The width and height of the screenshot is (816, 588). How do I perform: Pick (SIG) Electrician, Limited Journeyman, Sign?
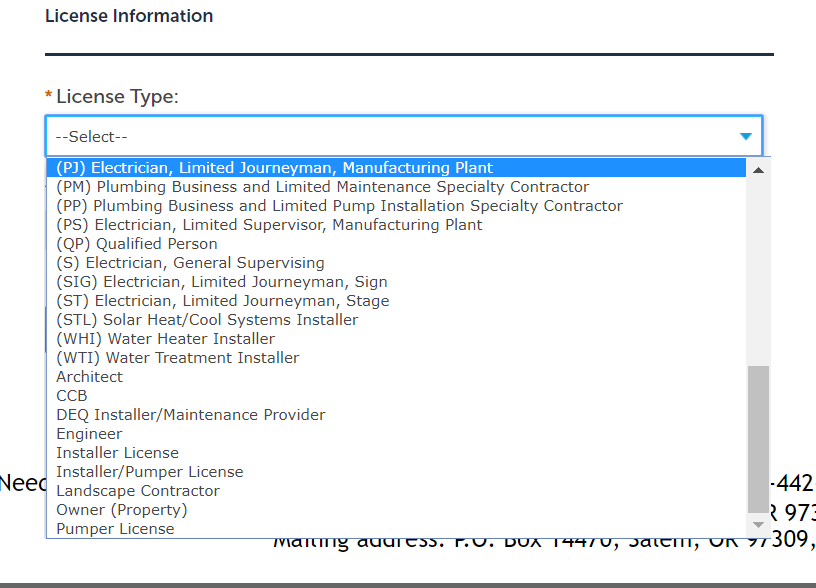[222, 282]
